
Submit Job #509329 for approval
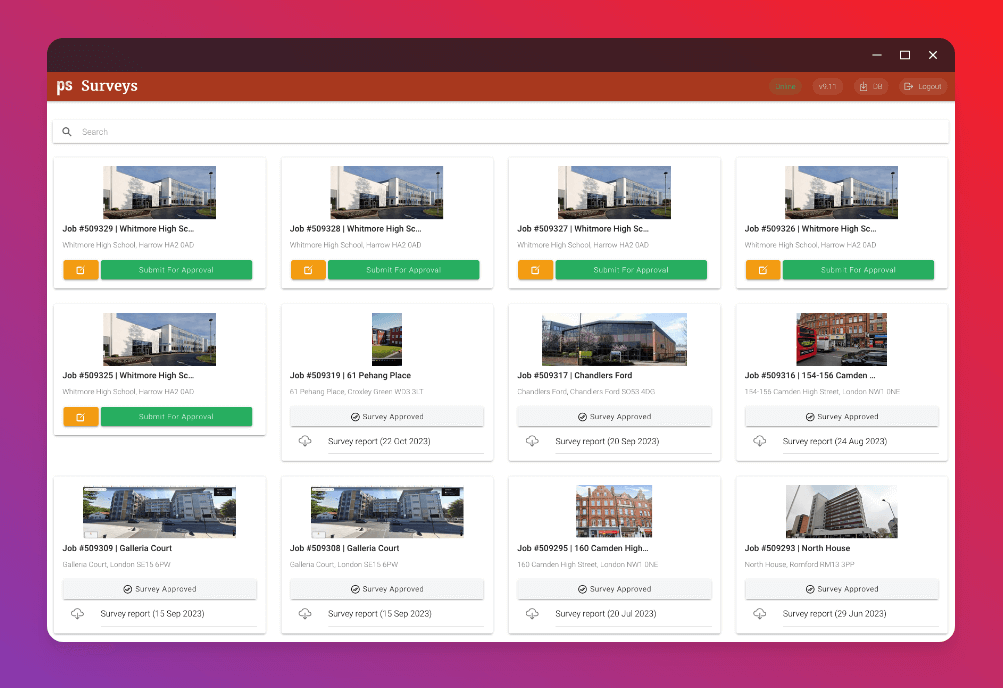click(x=177, y=270)
